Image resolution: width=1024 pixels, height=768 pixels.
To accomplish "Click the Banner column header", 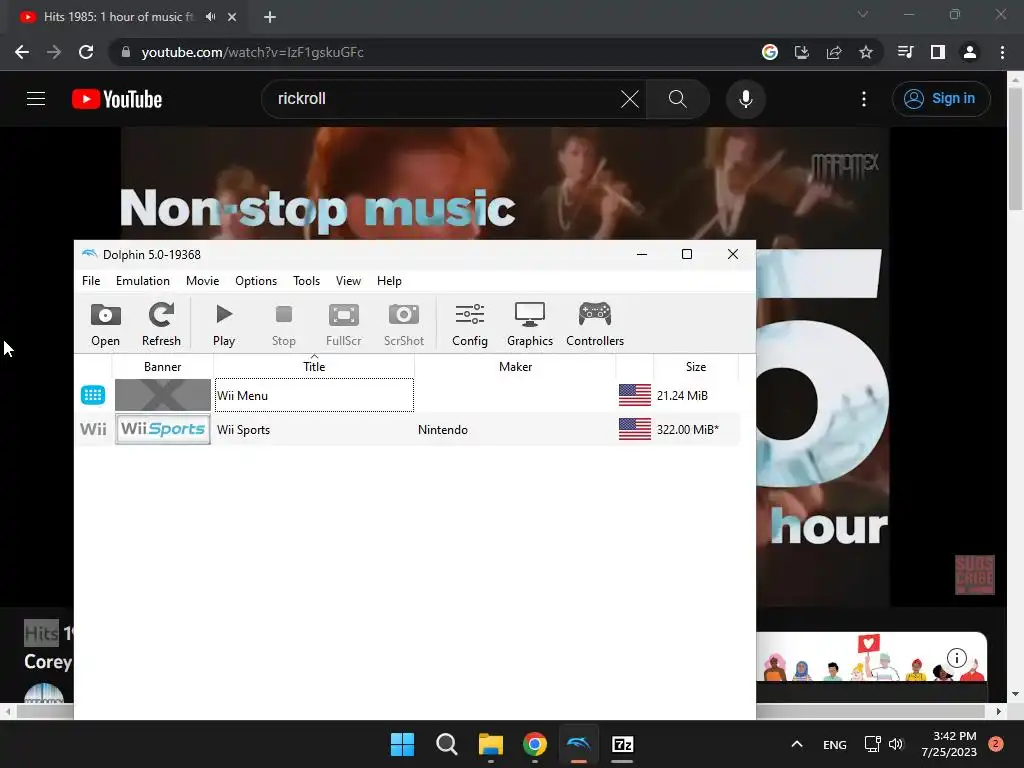I will 163,366.
